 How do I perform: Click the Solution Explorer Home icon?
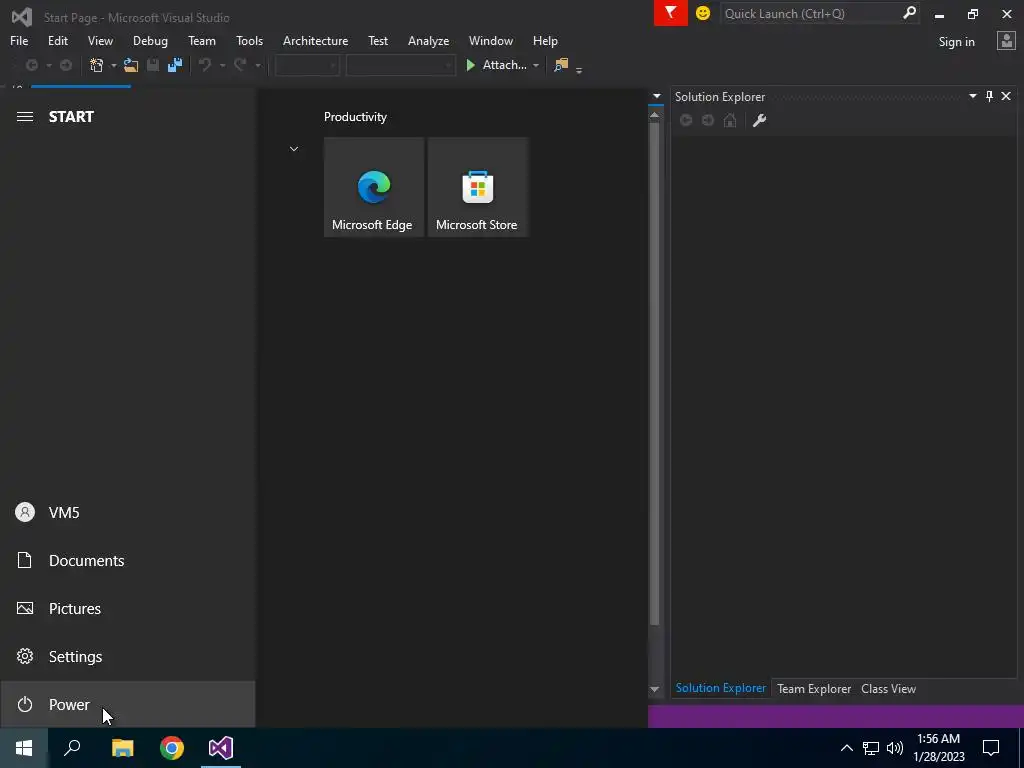(x=730, y=120)
